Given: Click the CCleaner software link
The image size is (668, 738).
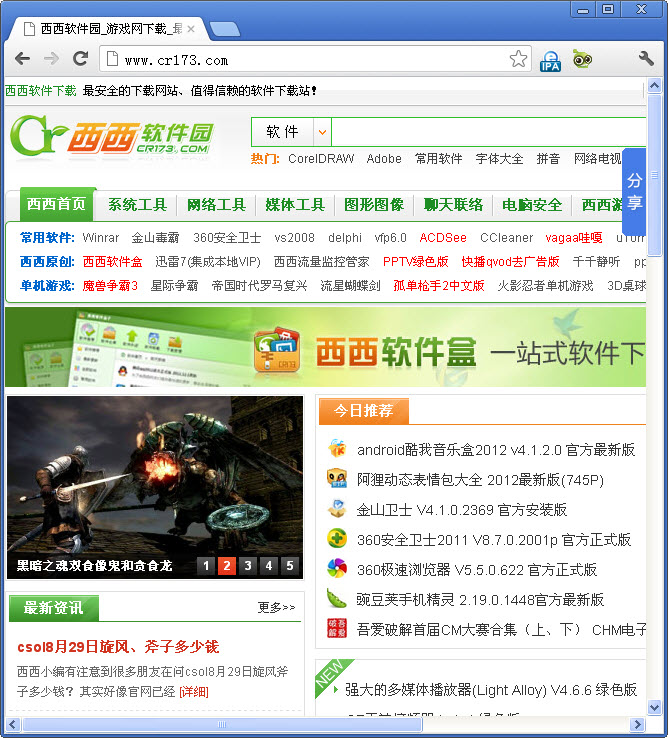Looking at the screenshot, I should coord(507,238).
